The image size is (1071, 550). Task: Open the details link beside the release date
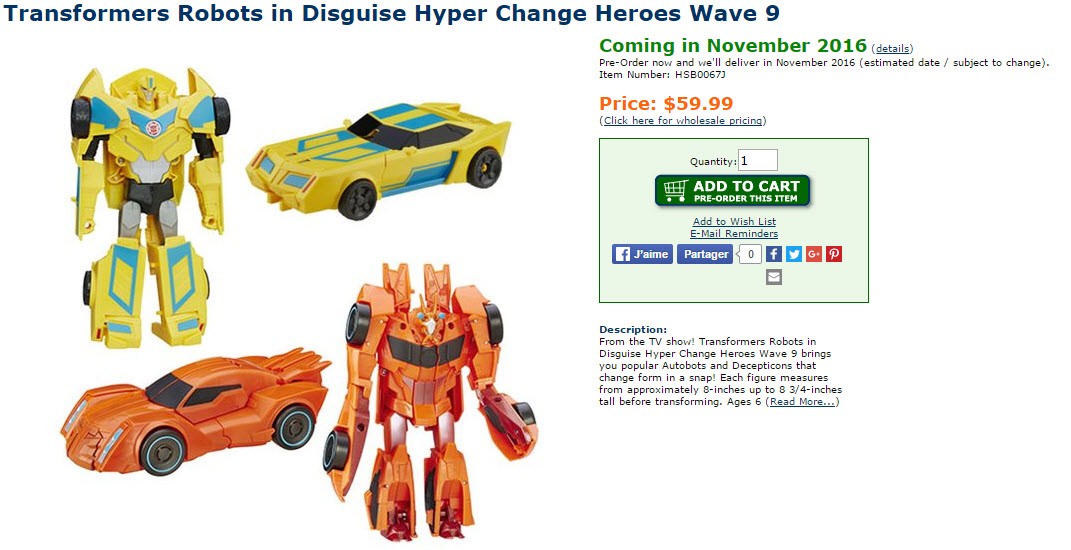point(893,49)
